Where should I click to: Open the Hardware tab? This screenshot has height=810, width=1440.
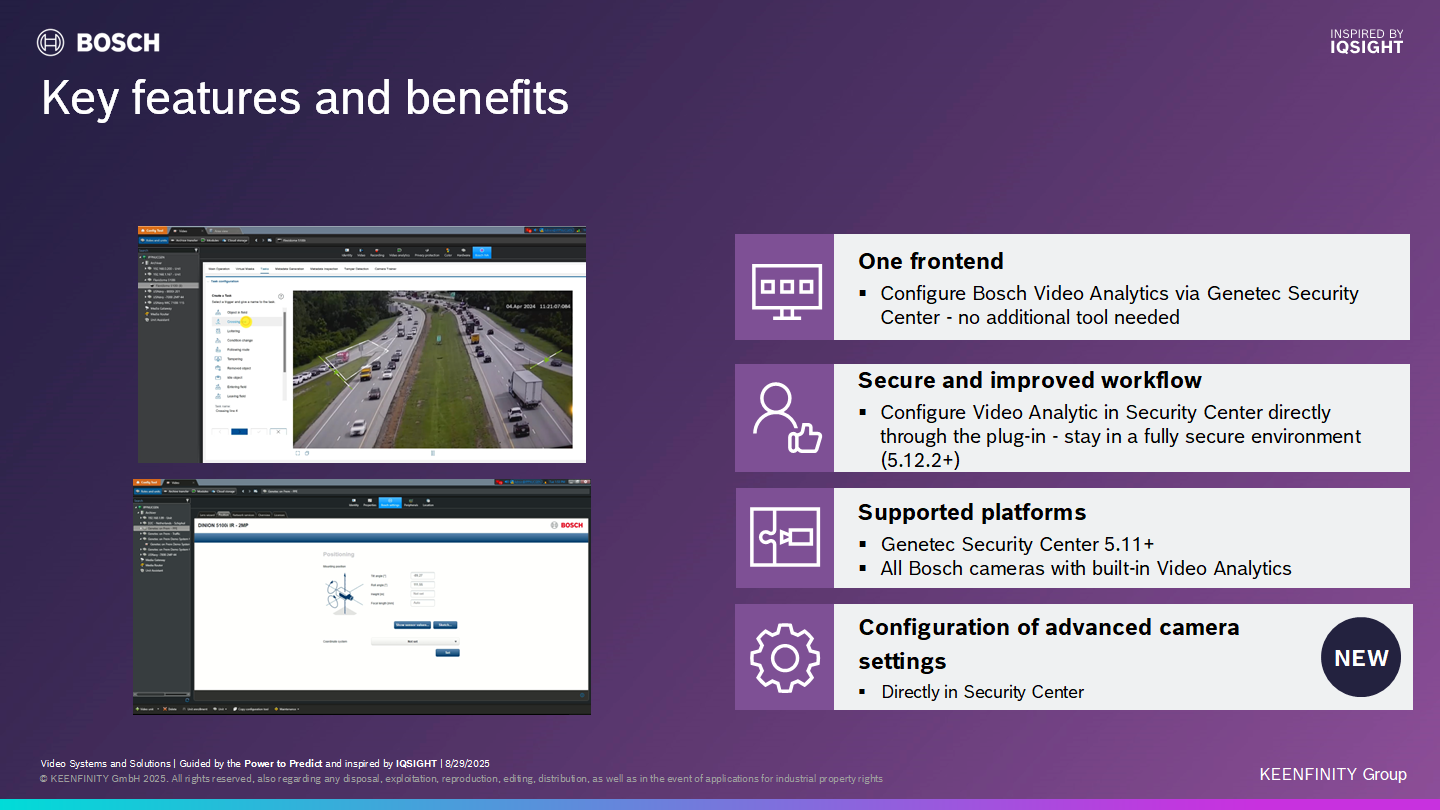click(x=463, y=254)
